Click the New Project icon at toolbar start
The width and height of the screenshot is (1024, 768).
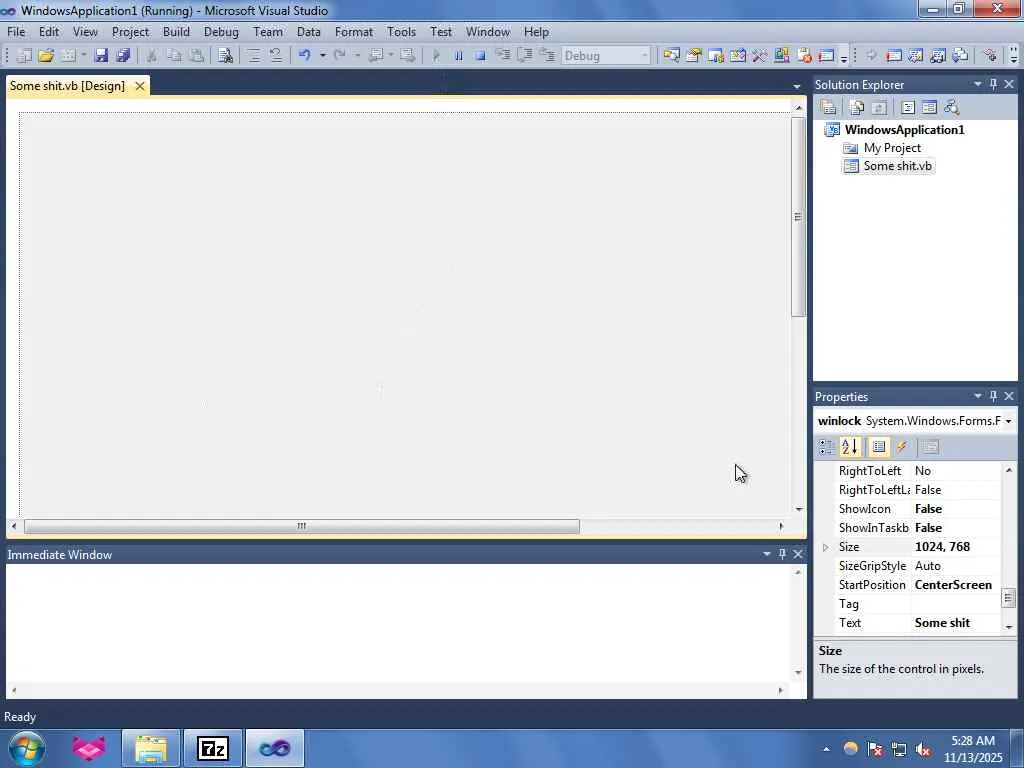point(24,56)
